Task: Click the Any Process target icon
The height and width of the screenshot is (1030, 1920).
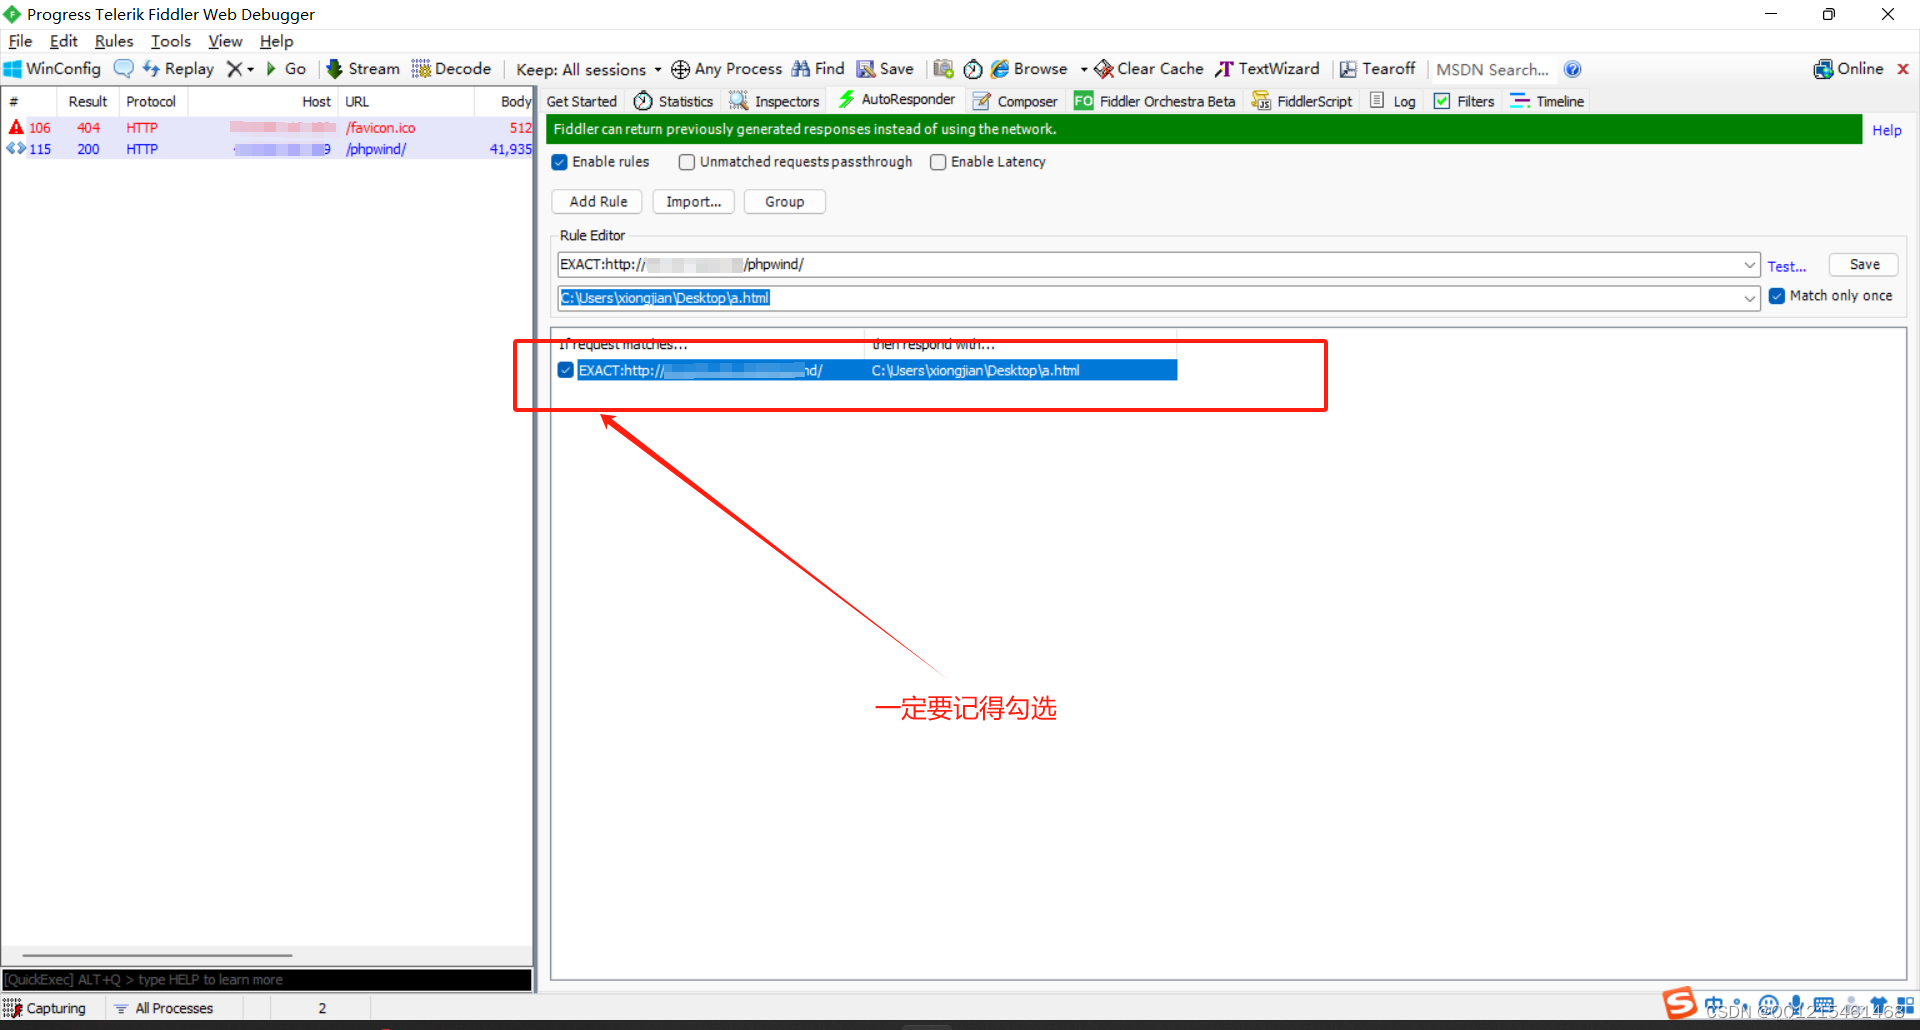Action: coord(680,69)
